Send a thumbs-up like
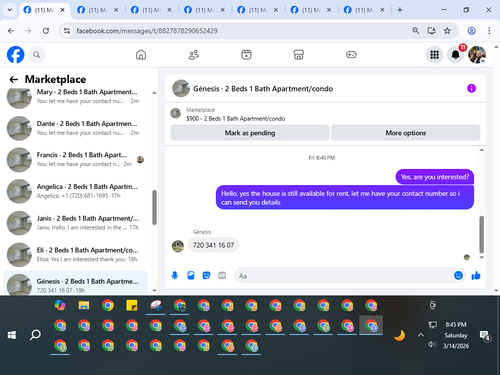This screenshot has height=375, width=500. (476, 275)
